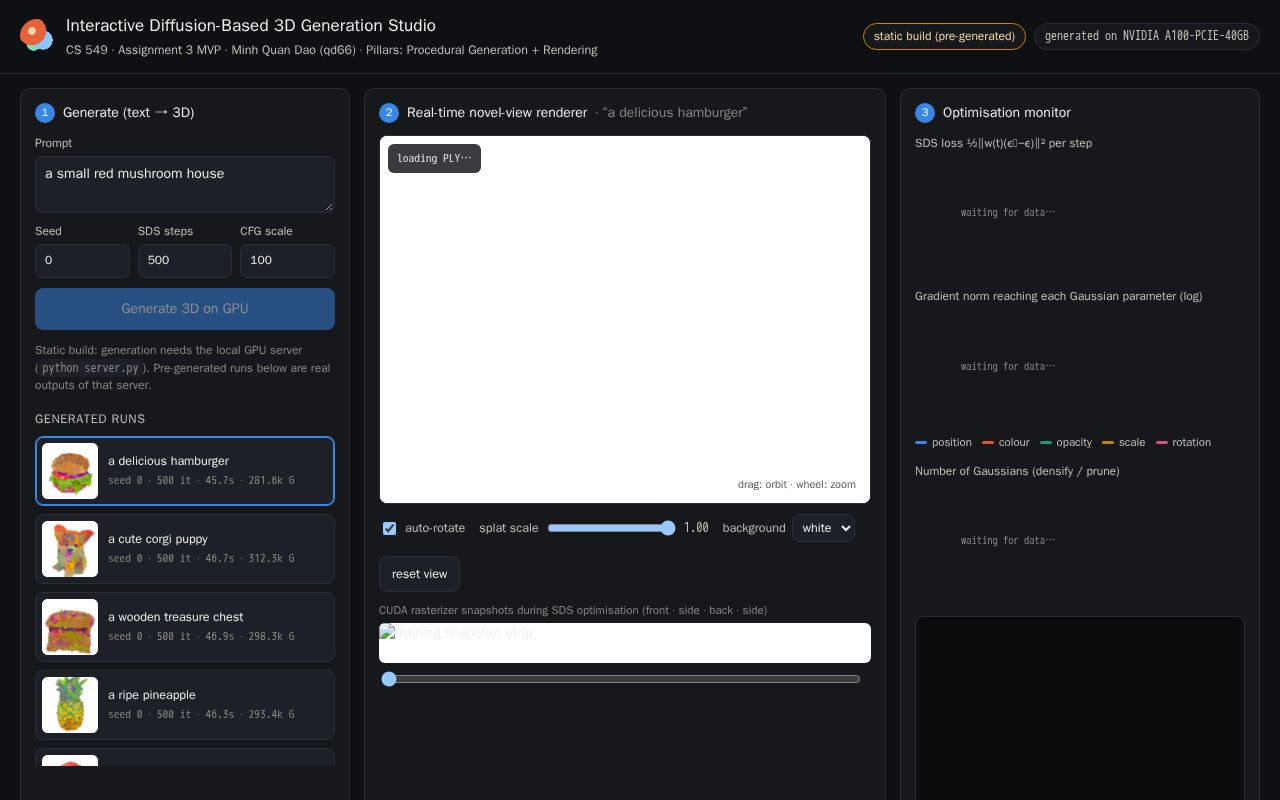Open the hamburger run thumbnail
This screenshot has height=800, width=1280.
click(70, 471)
